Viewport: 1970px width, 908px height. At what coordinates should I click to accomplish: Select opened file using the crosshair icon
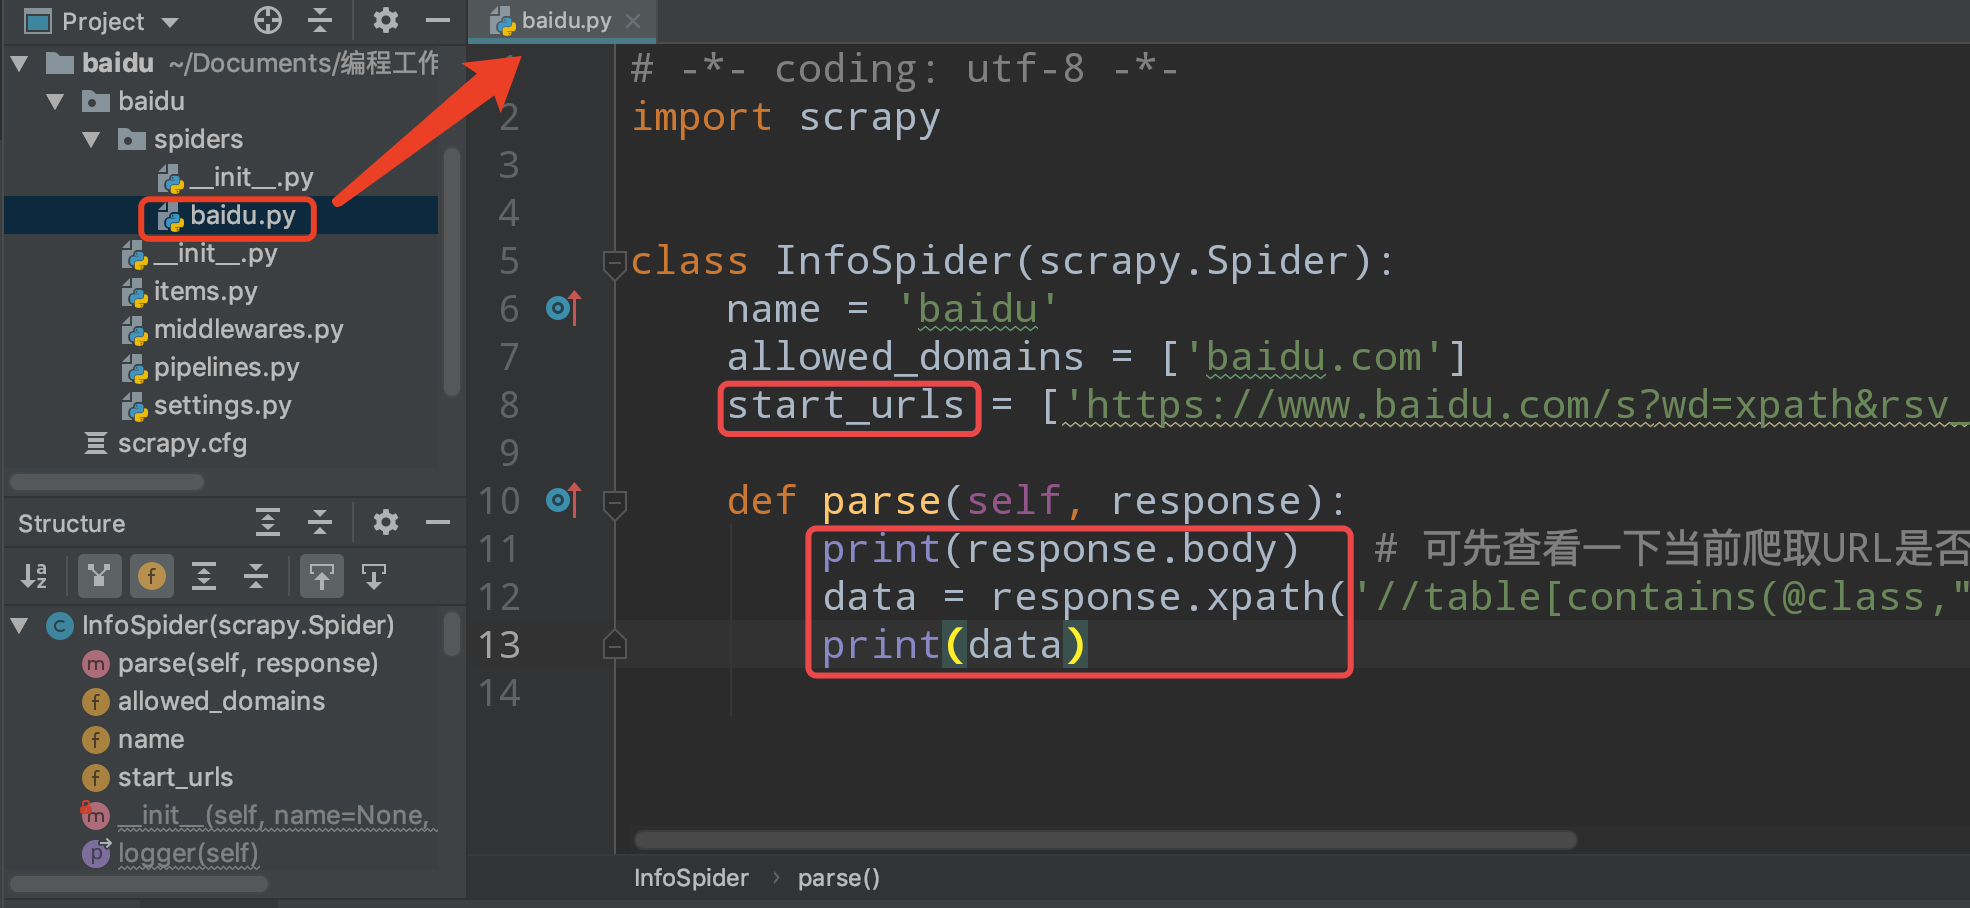pyautogui.click(x=267, y=20)
